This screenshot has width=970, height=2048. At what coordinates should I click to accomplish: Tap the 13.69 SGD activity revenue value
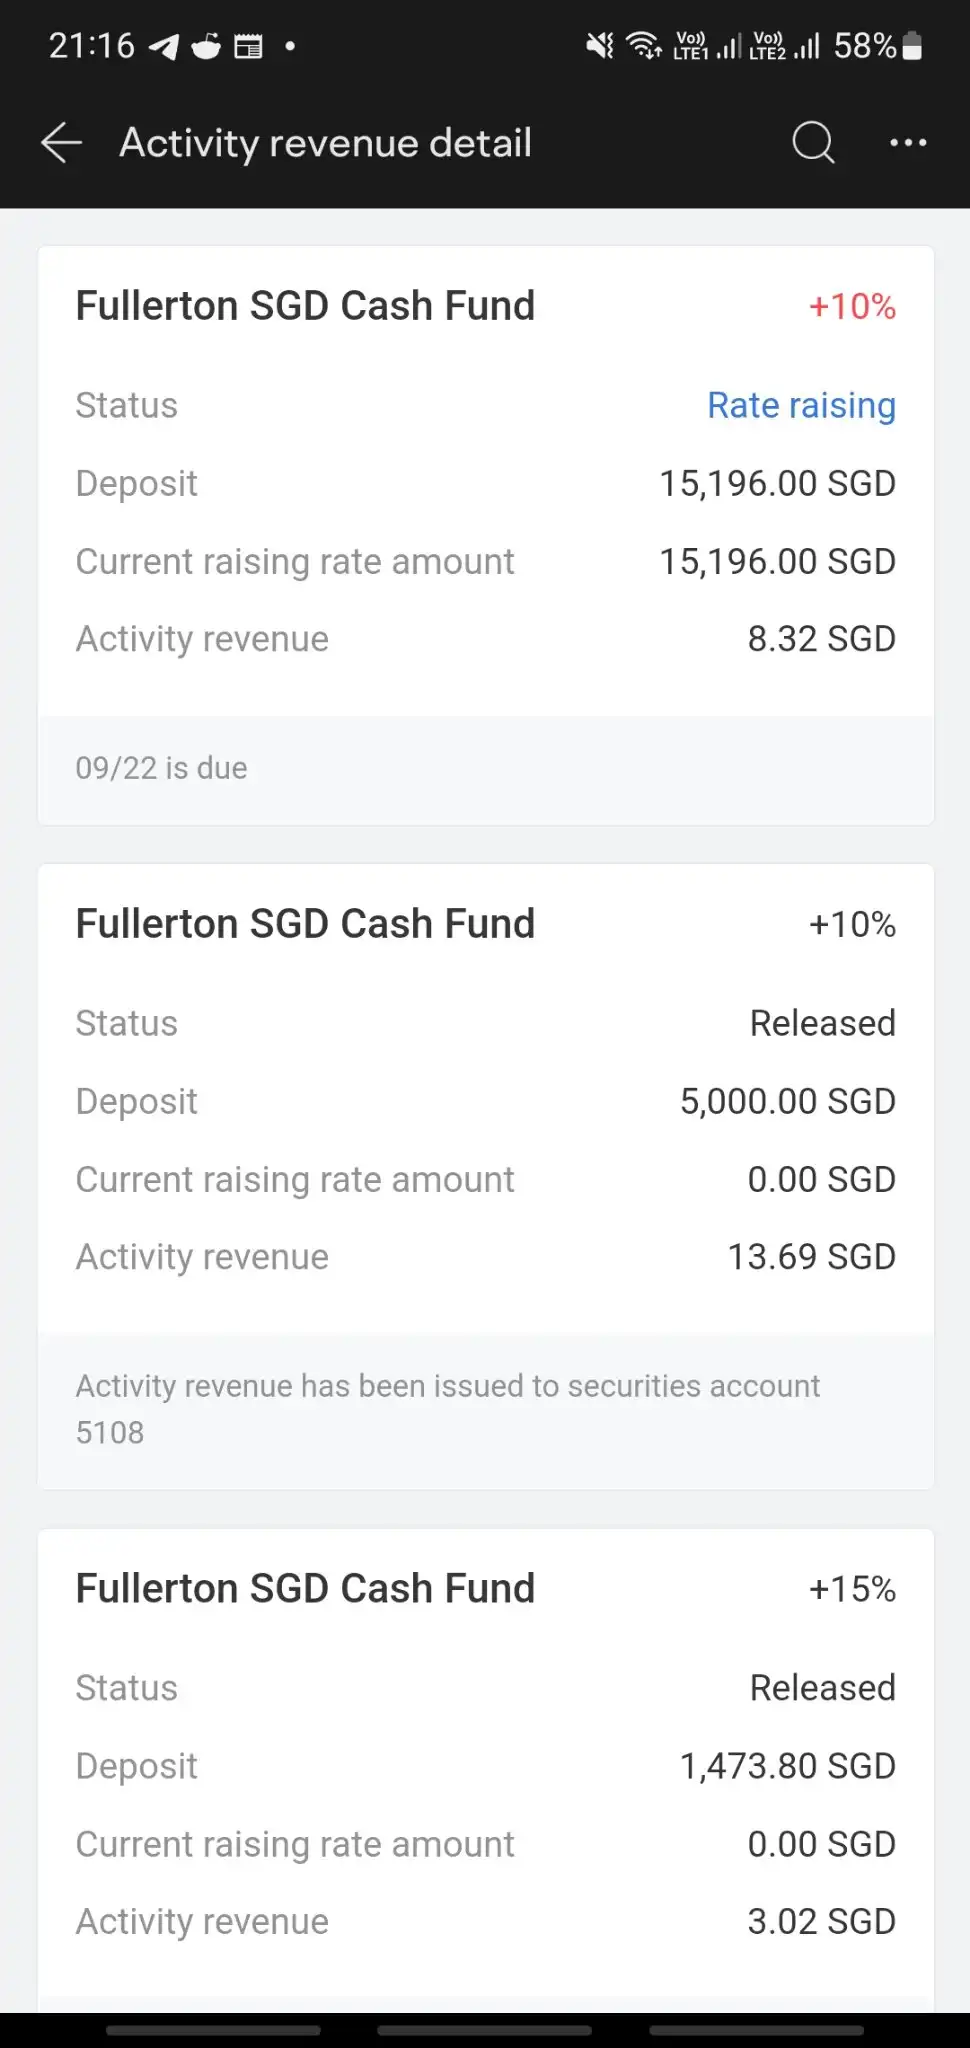pos(811,1257)
